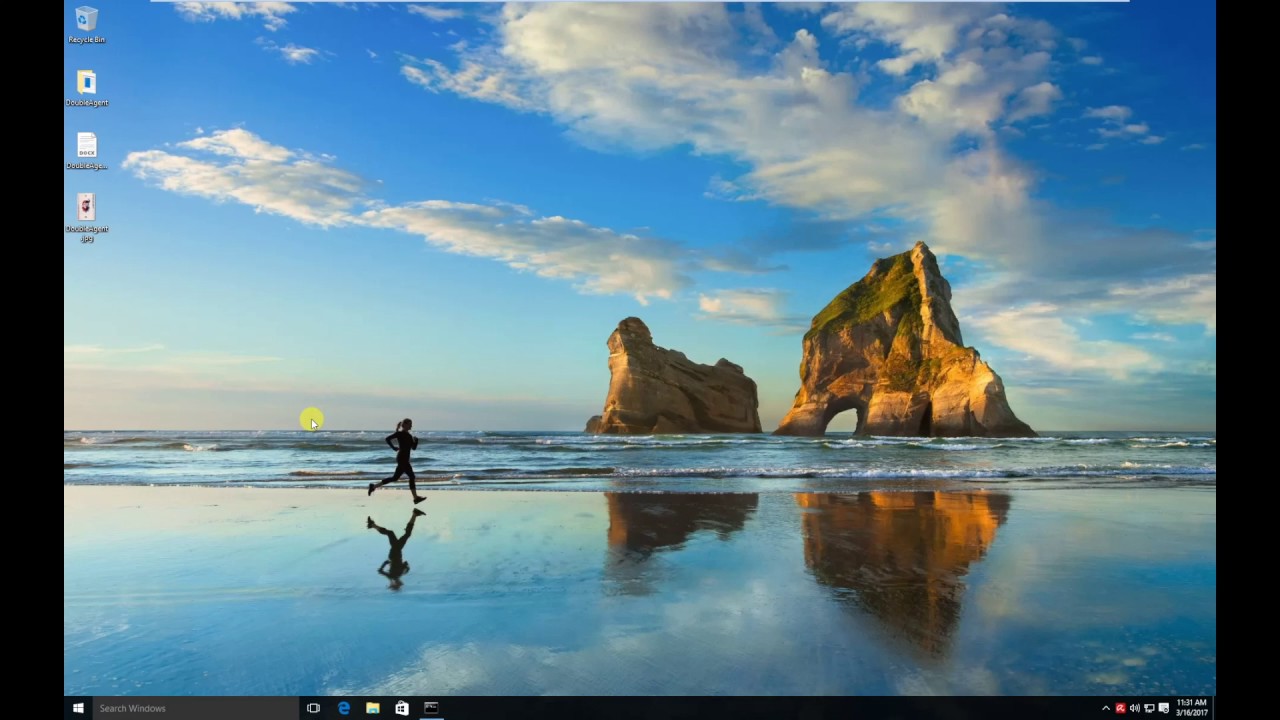
Task: Switch to the Command Prompt taskbar window
Action: point(431,708)
